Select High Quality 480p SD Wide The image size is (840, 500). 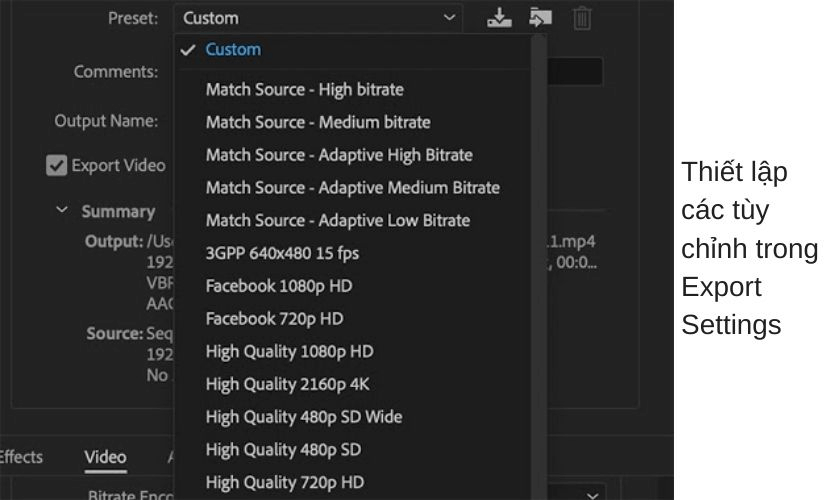(303, 417)
